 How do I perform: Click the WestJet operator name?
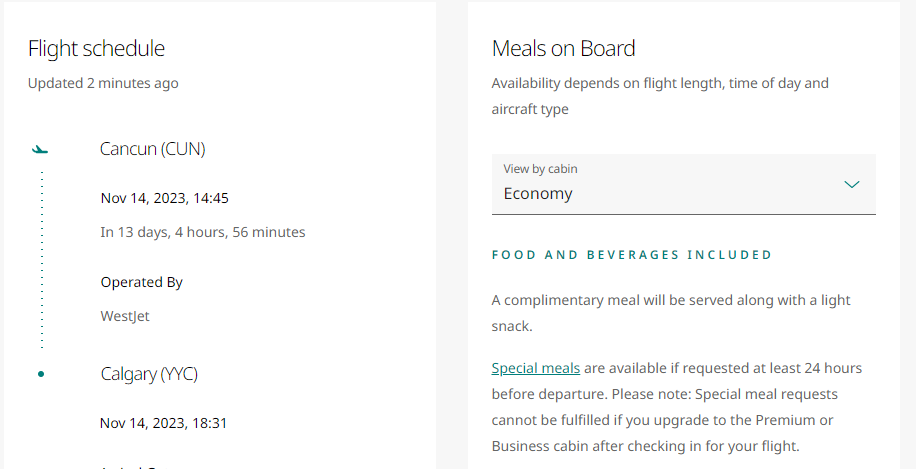125,316
